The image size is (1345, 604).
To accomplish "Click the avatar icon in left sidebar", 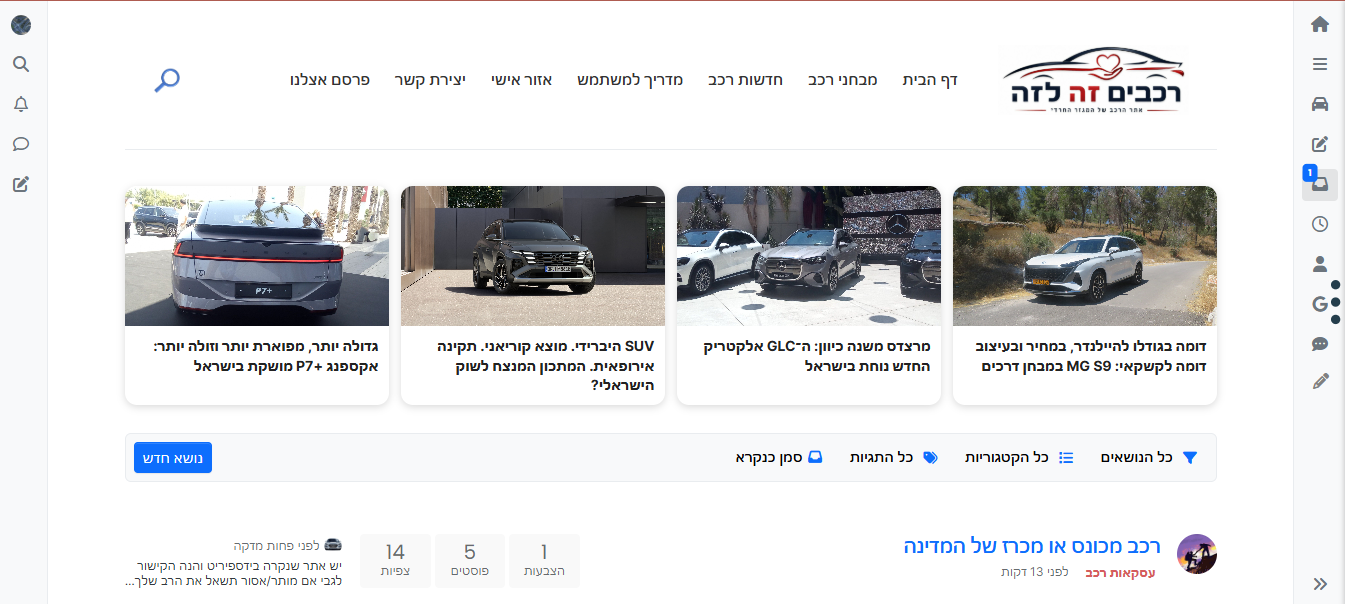I will [x=21, y=24].
